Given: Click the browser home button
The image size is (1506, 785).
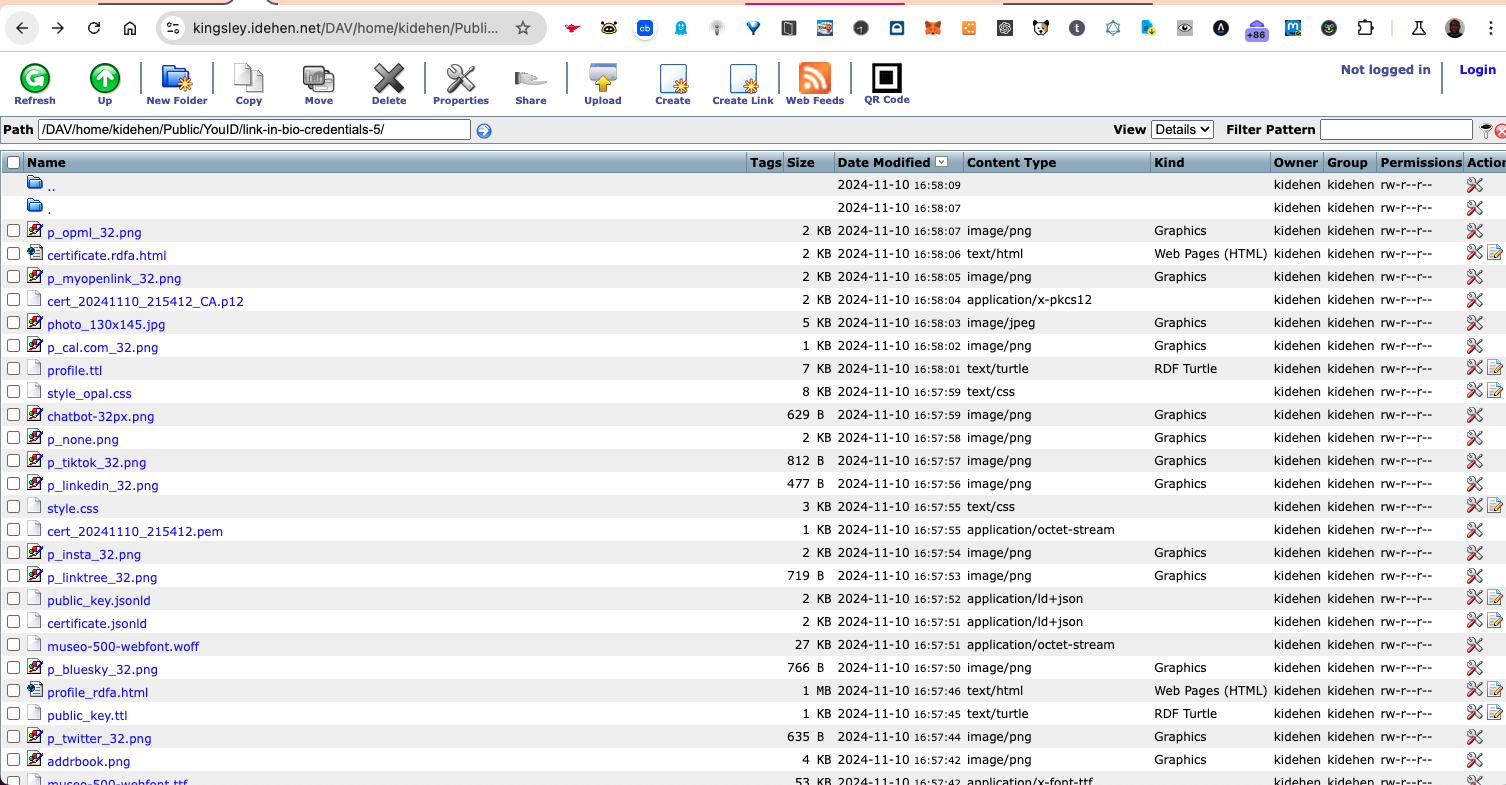Looking at the screenshot, I should [x=130, y=28].
